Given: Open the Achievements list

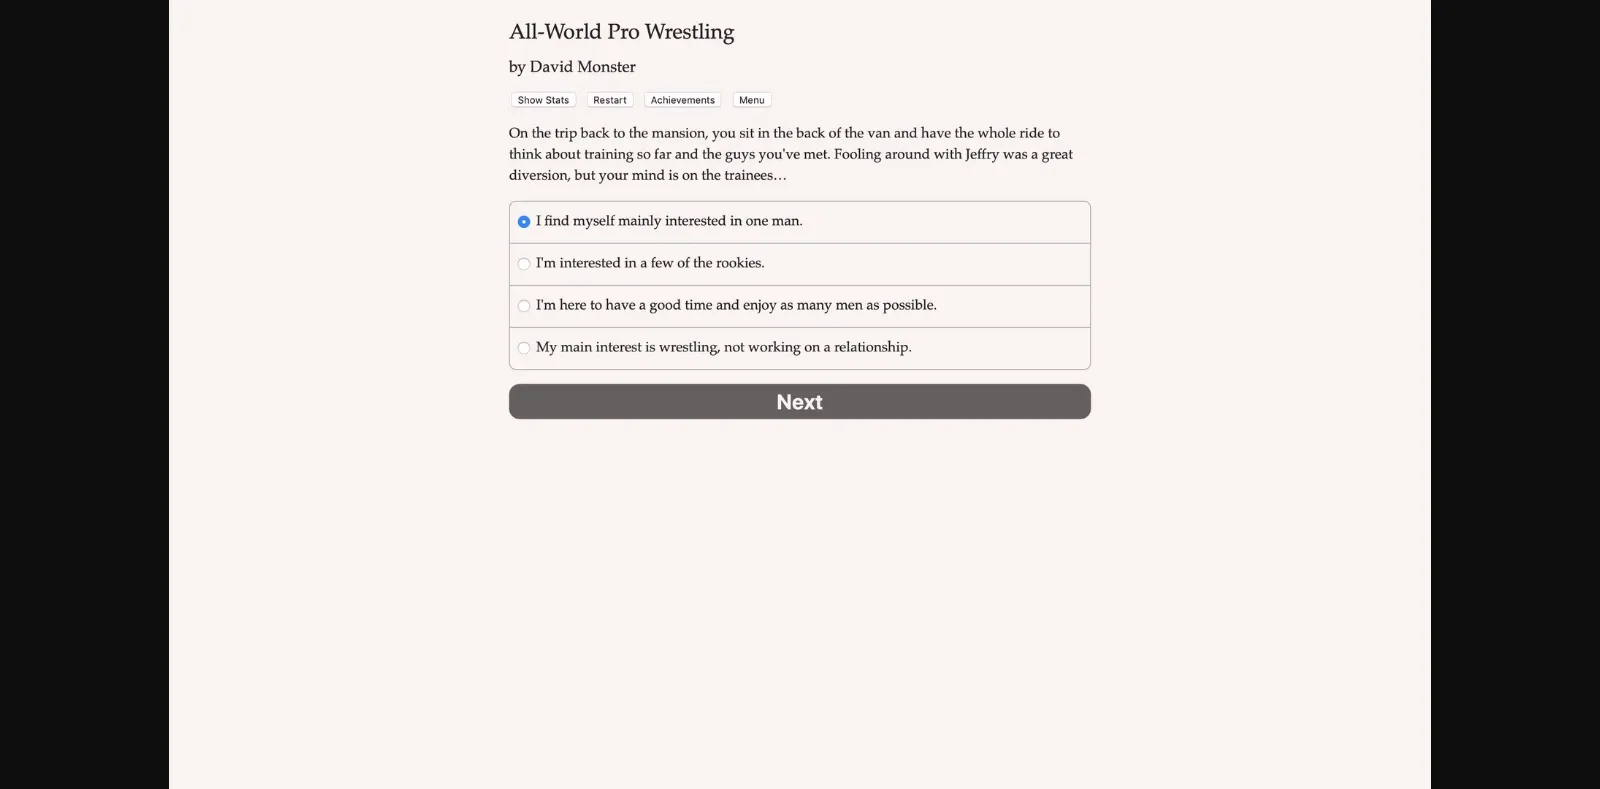Looking at the screenshot, I should point(683,99).
